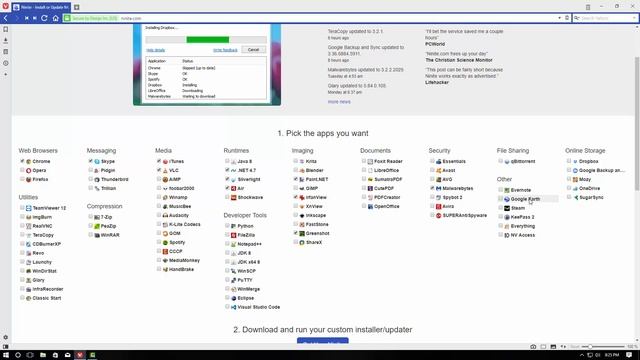640x360 pixels.
Task: Click the OneDrive label in Online Storage
Action: point(589,189)
